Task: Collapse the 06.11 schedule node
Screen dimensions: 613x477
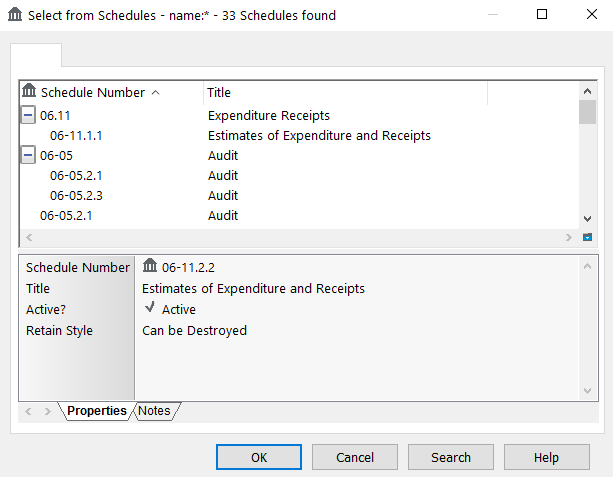Action: [28, 115]
